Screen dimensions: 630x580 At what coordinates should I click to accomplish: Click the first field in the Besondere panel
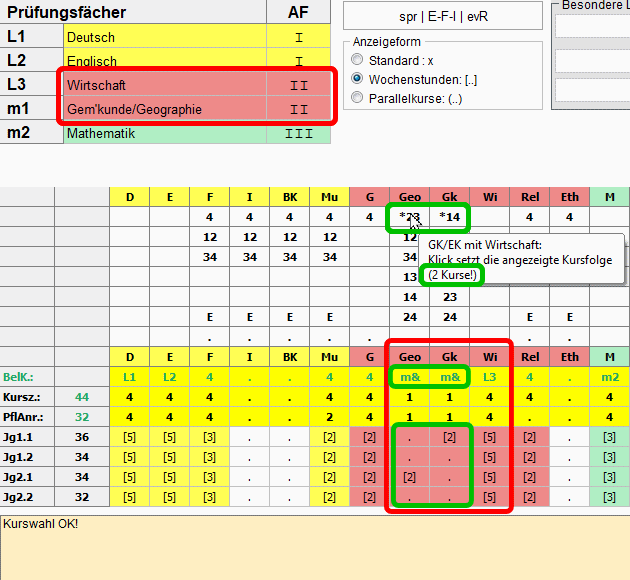point(592,26)
